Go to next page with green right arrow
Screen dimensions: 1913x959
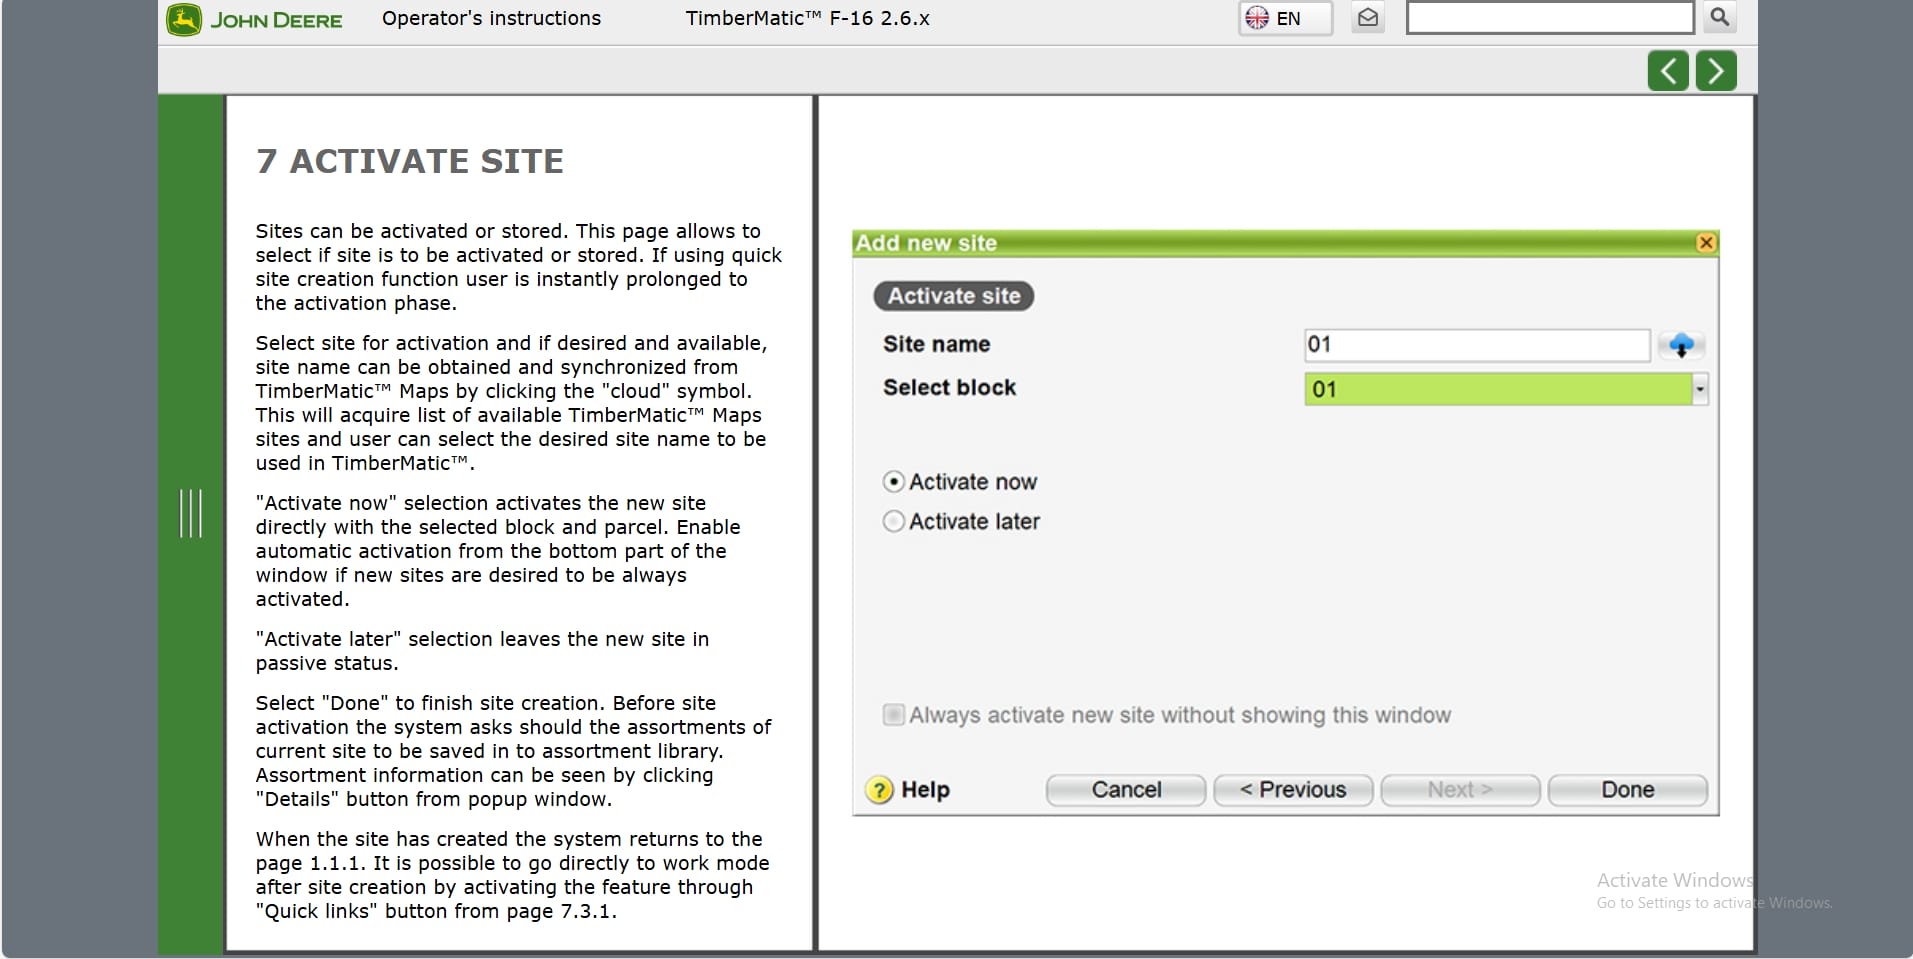1716,71
